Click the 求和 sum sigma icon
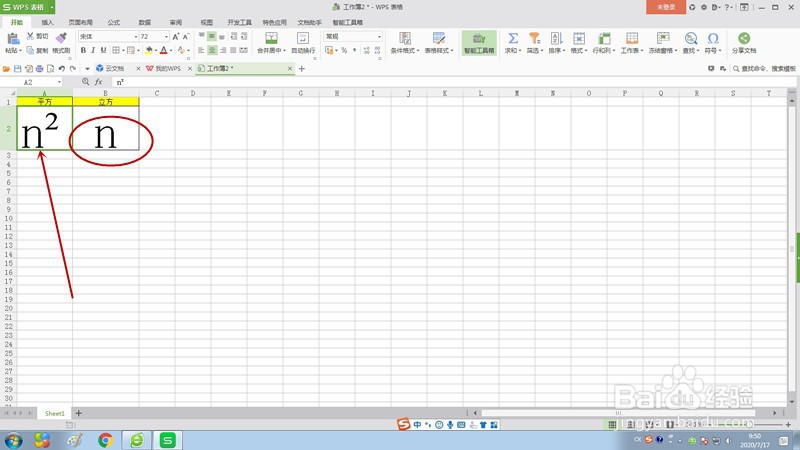 513,39
